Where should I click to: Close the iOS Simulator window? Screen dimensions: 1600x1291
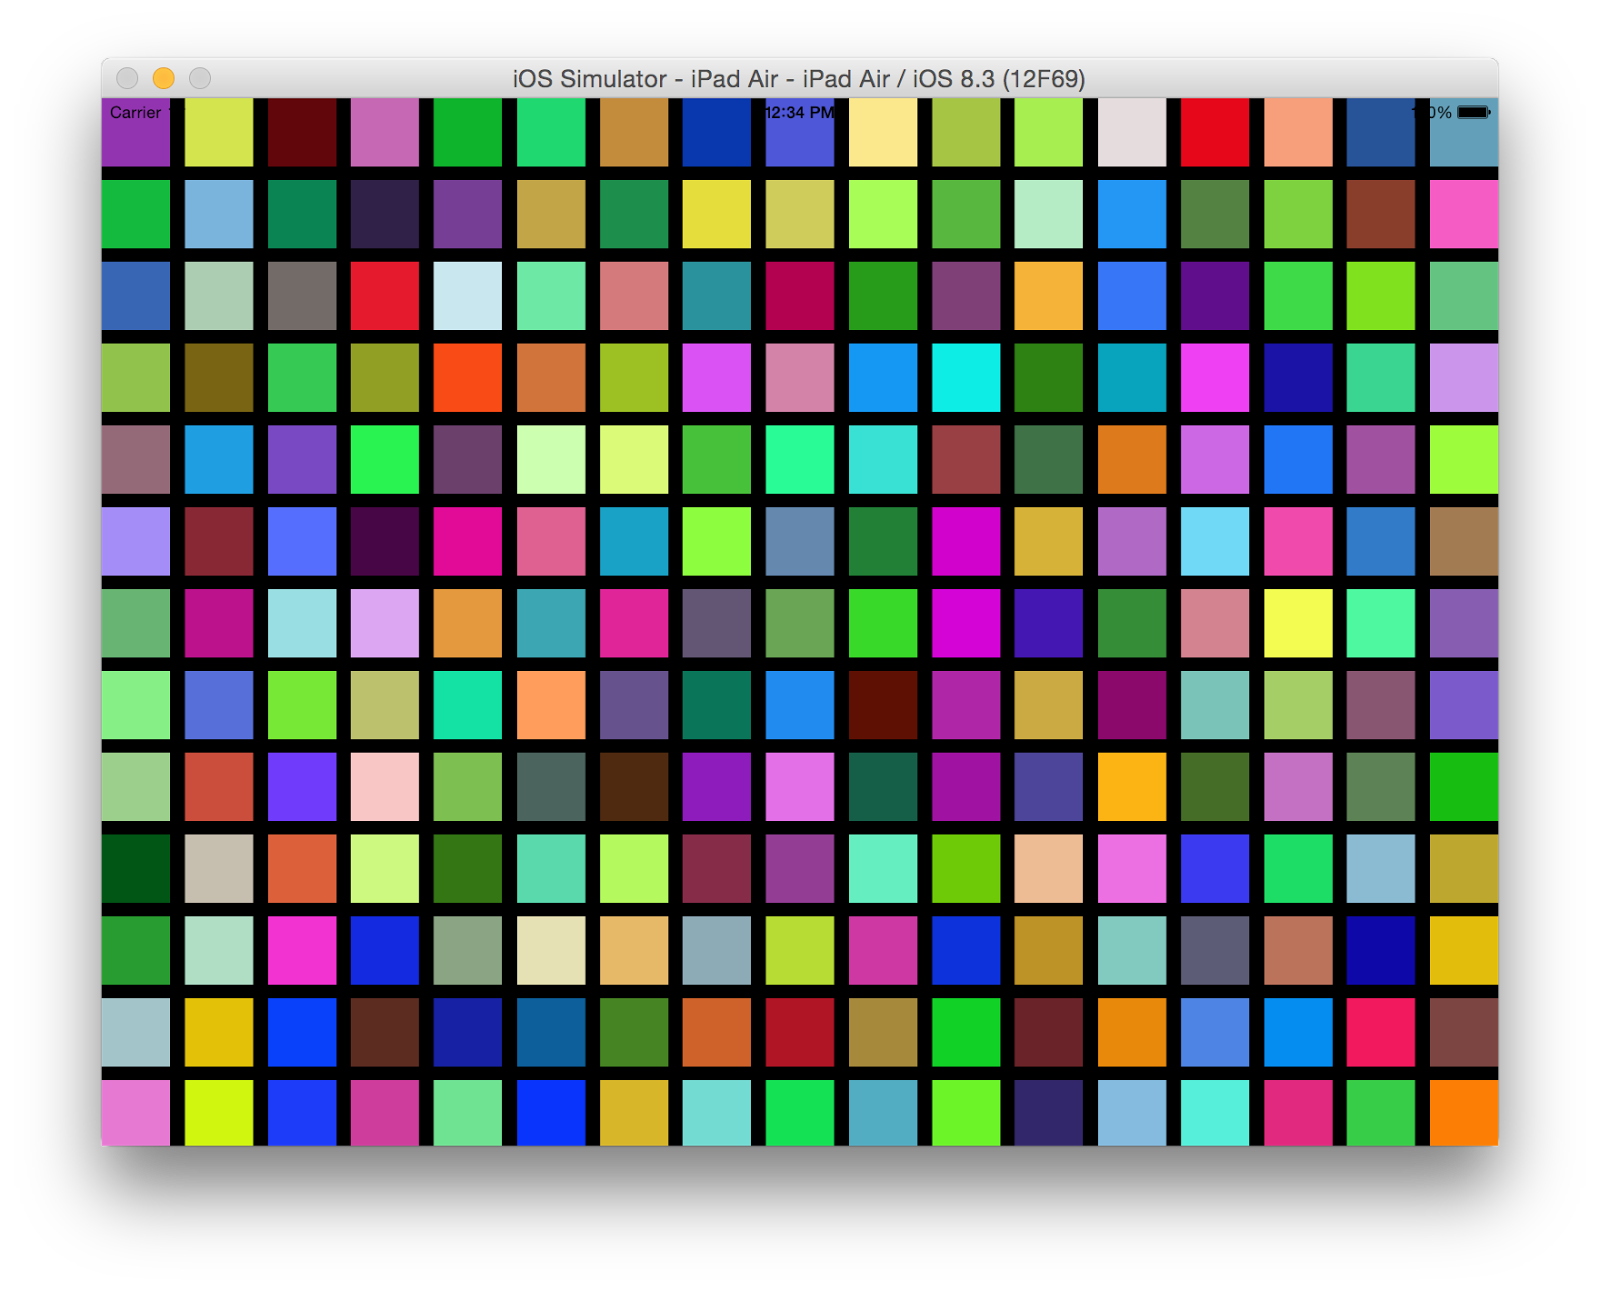[127, 78]
